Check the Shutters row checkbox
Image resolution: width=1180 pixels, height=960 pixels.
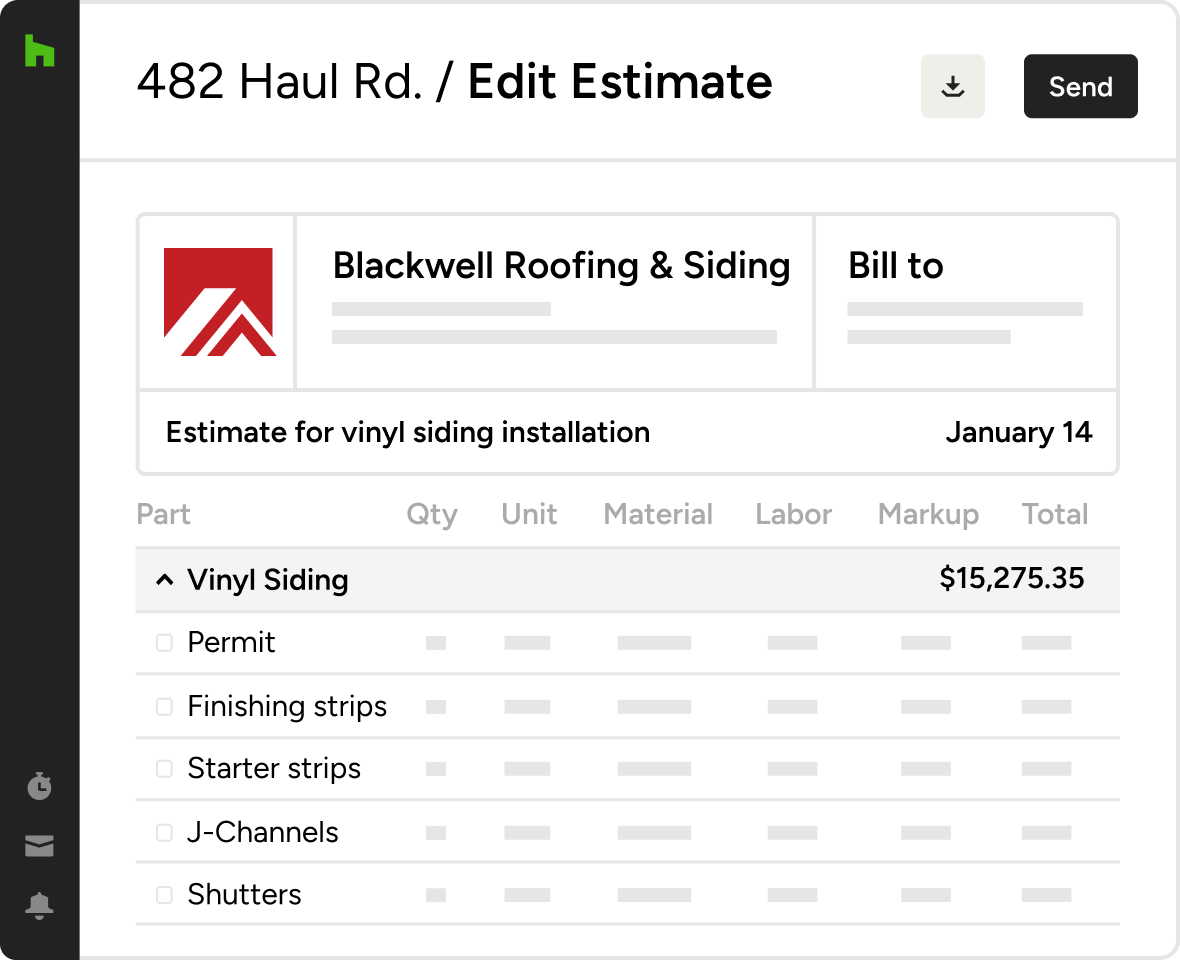click(x=163, y=894)
